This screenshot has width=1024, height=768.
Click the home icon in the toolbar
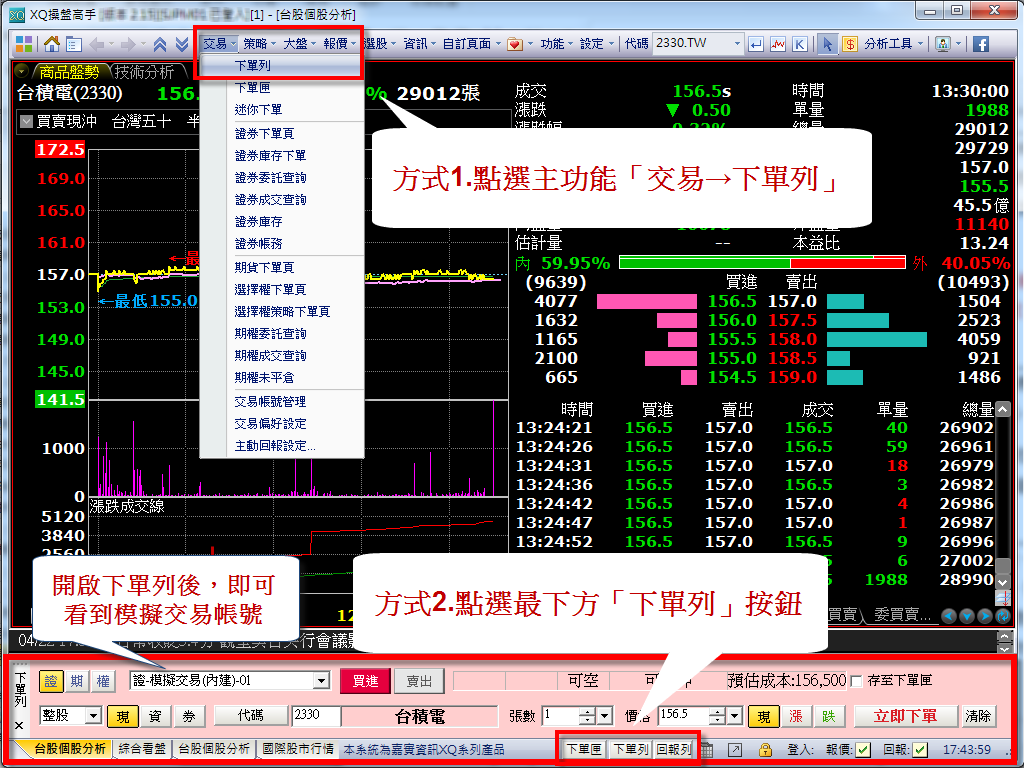click(52, 44)
